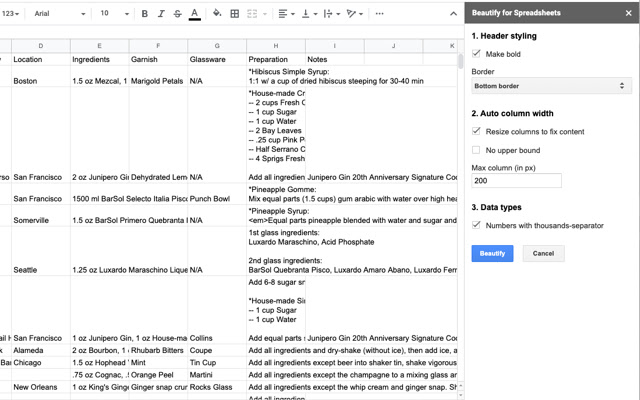640x400 pixels.
Task: Open the borders tool
Action: (235, 14)
